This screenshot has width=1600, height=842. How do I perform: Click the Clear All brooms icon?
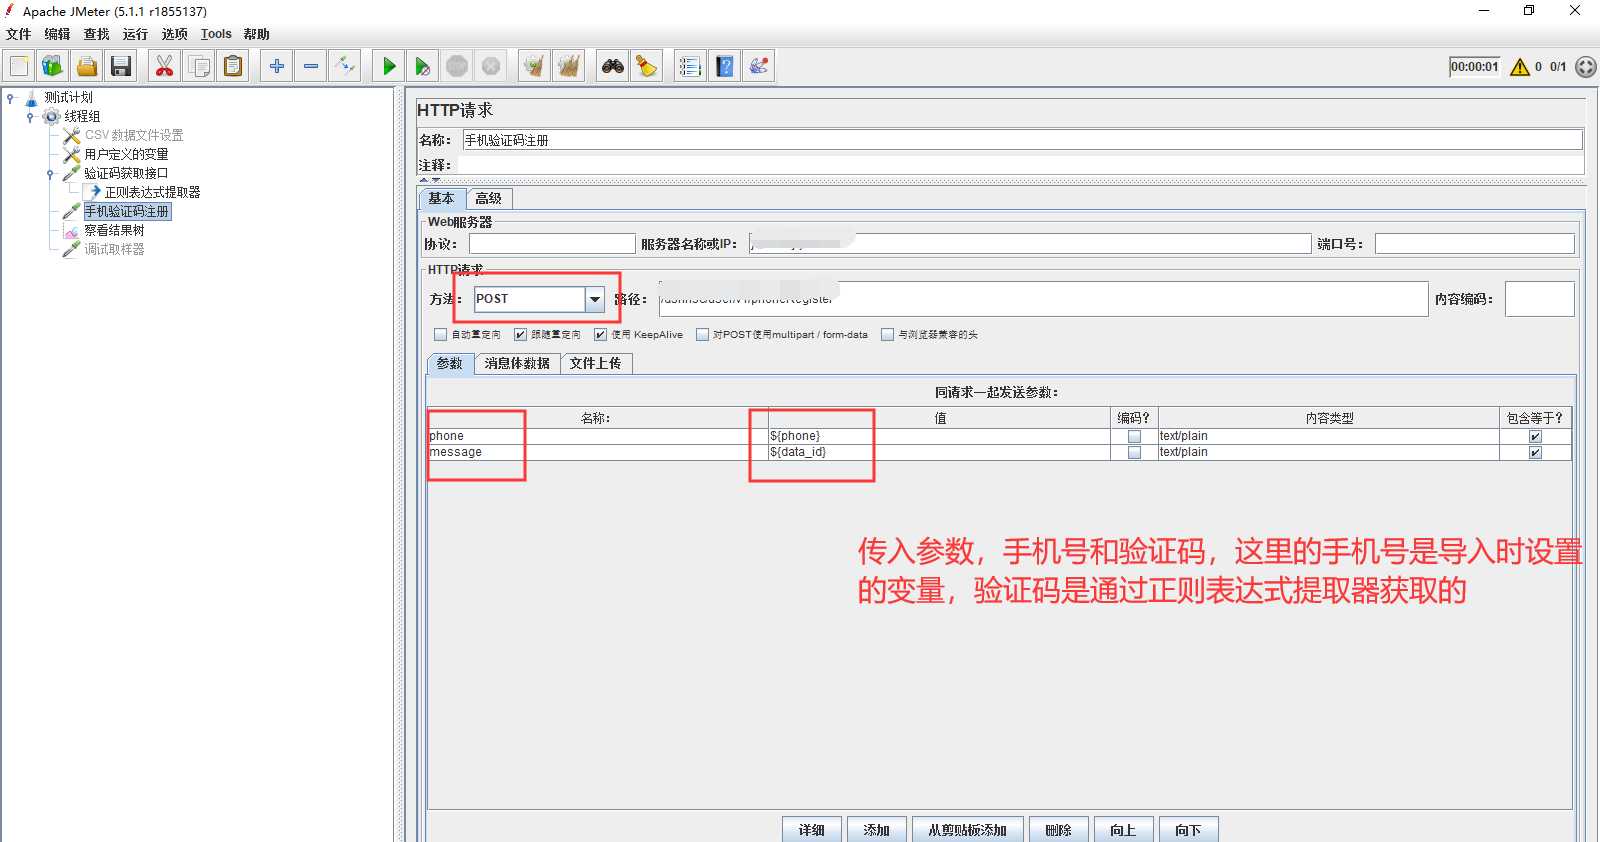569,67
